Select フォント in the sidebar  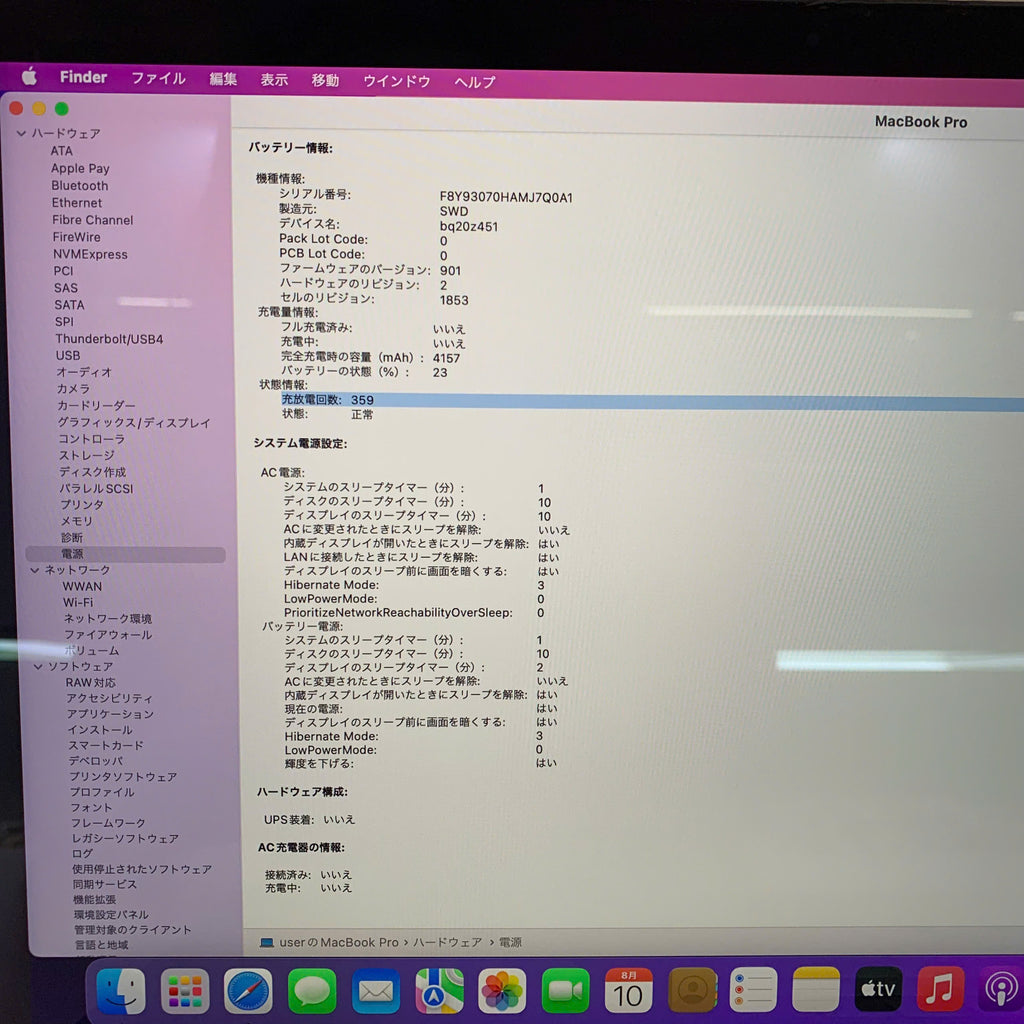point(91,808)
